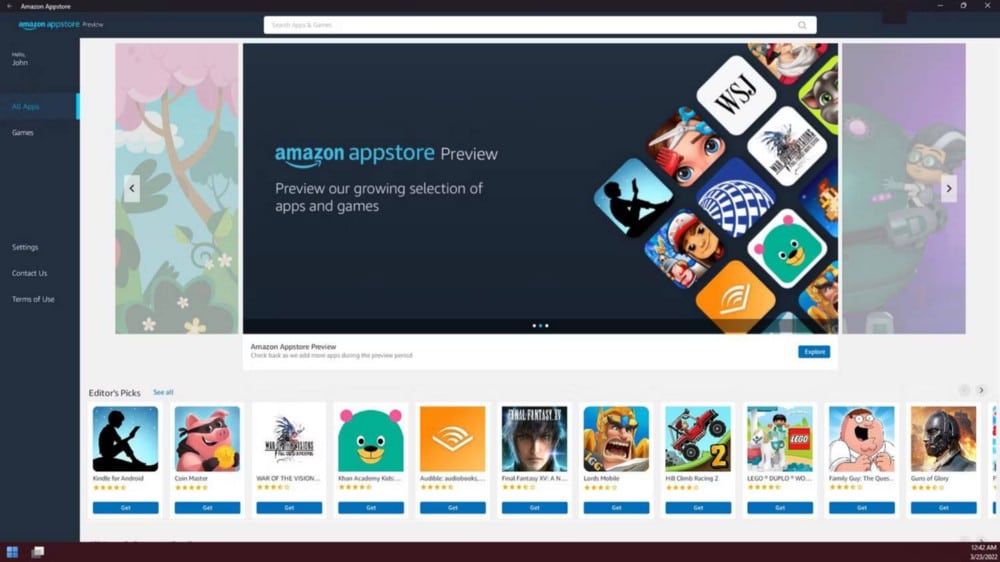Click the Explore button on the banner

tap(814, 351)
